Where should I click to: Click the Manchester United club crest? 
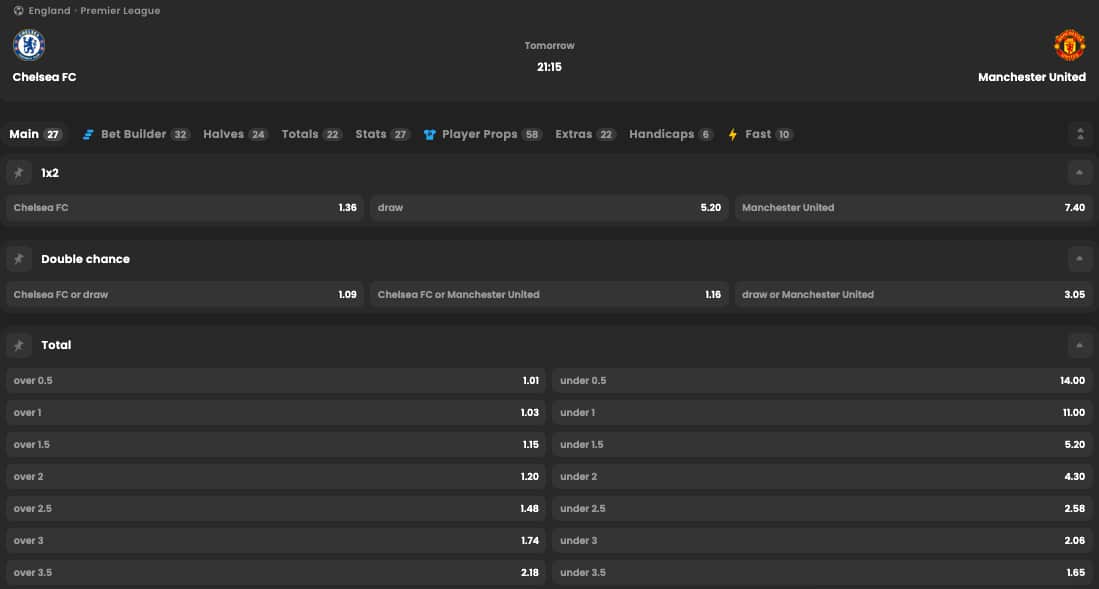1070,45
